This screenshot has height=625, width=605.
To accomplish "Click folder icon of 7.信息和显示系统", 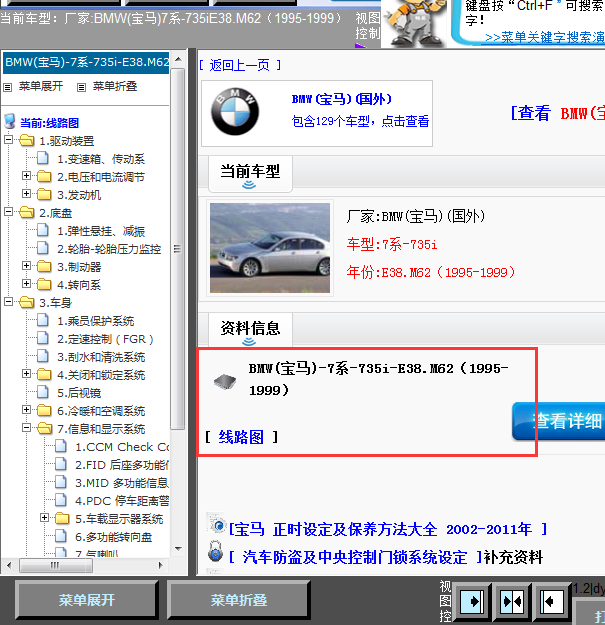I will [45, 428].
